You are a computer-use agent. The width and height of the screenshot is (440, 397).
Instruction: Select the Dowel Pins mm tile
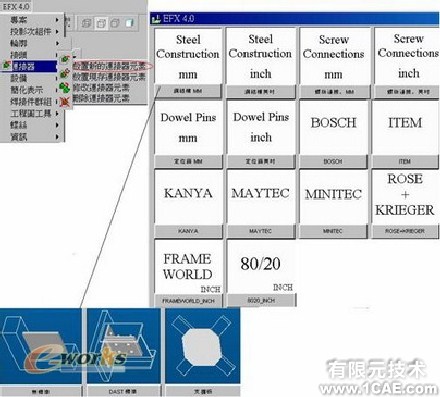[x=188, y=128]
